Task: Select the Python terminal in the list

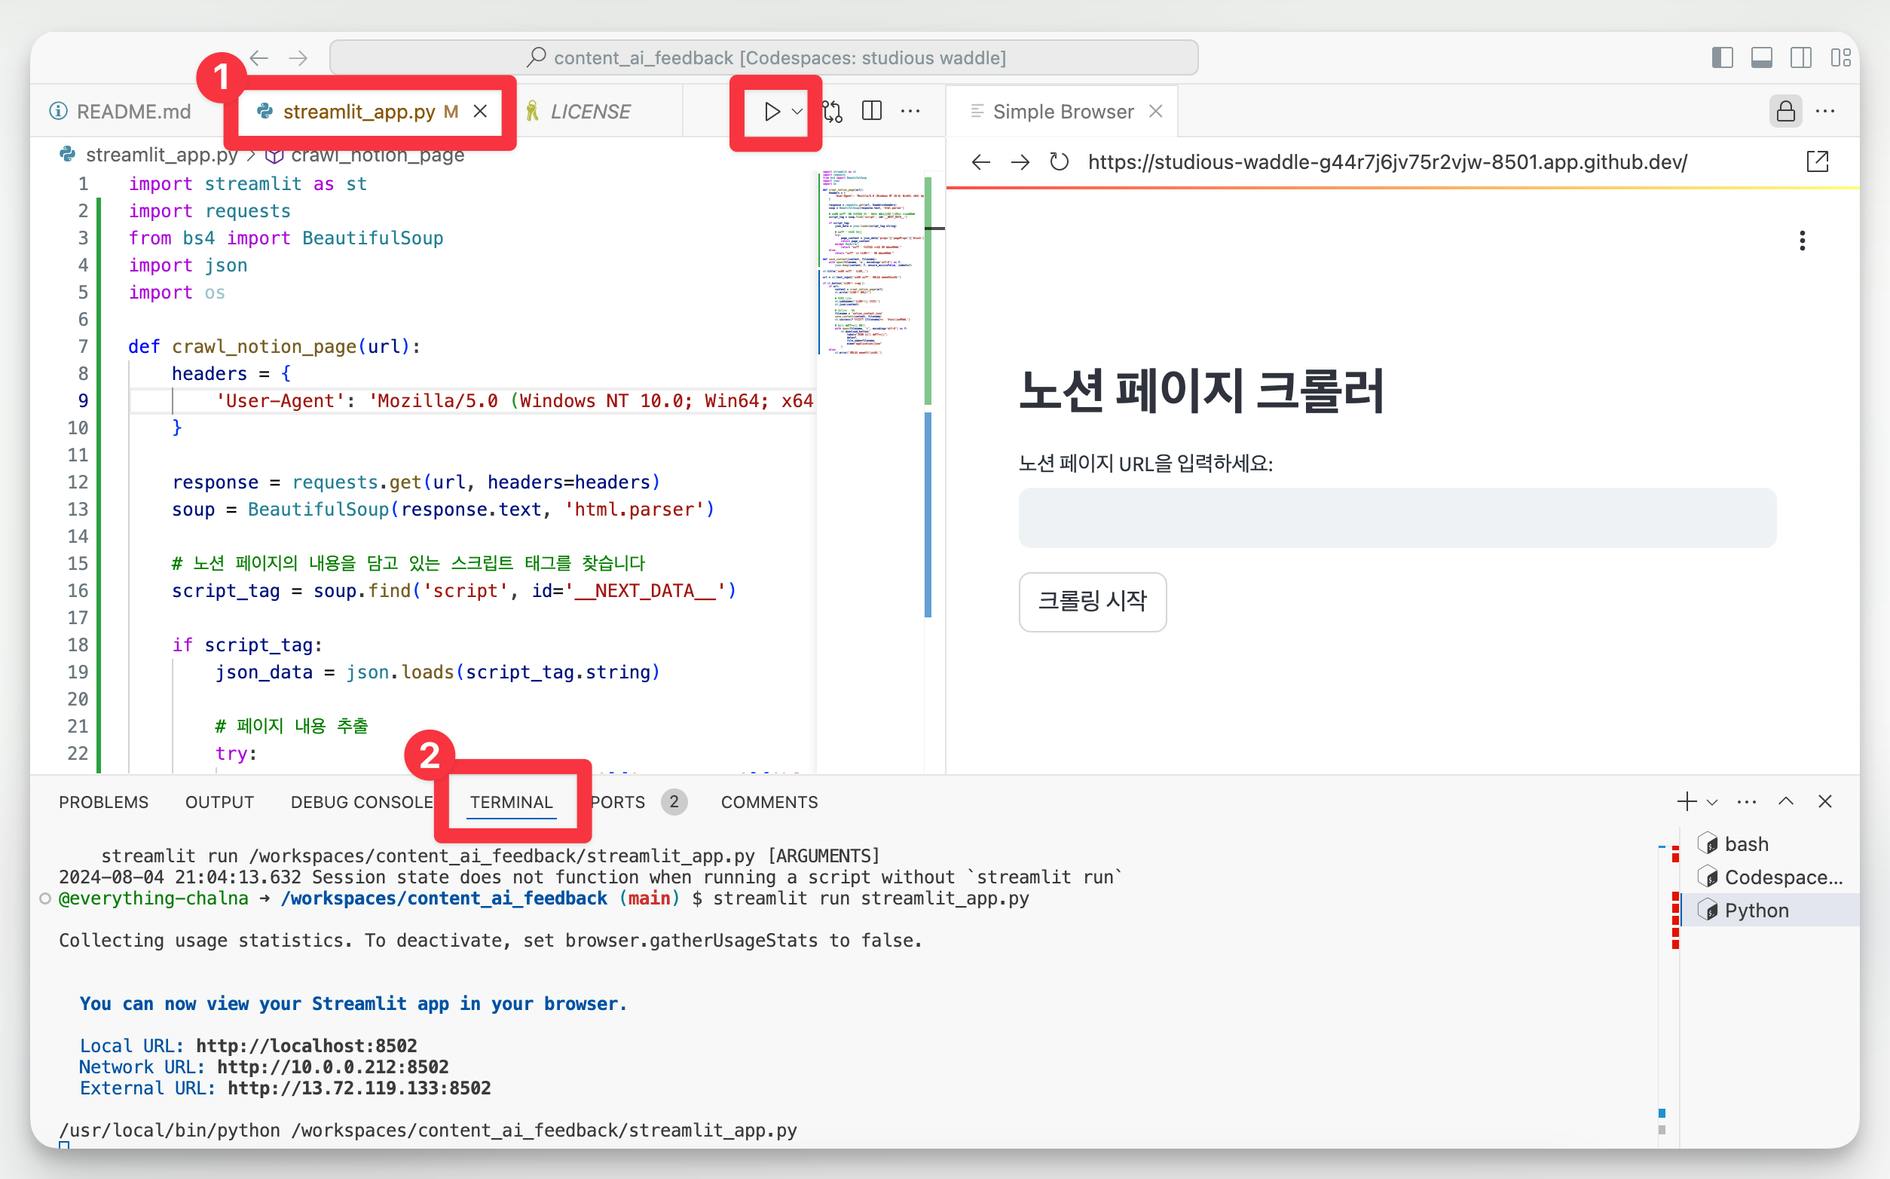Action: coord(1771,910)
